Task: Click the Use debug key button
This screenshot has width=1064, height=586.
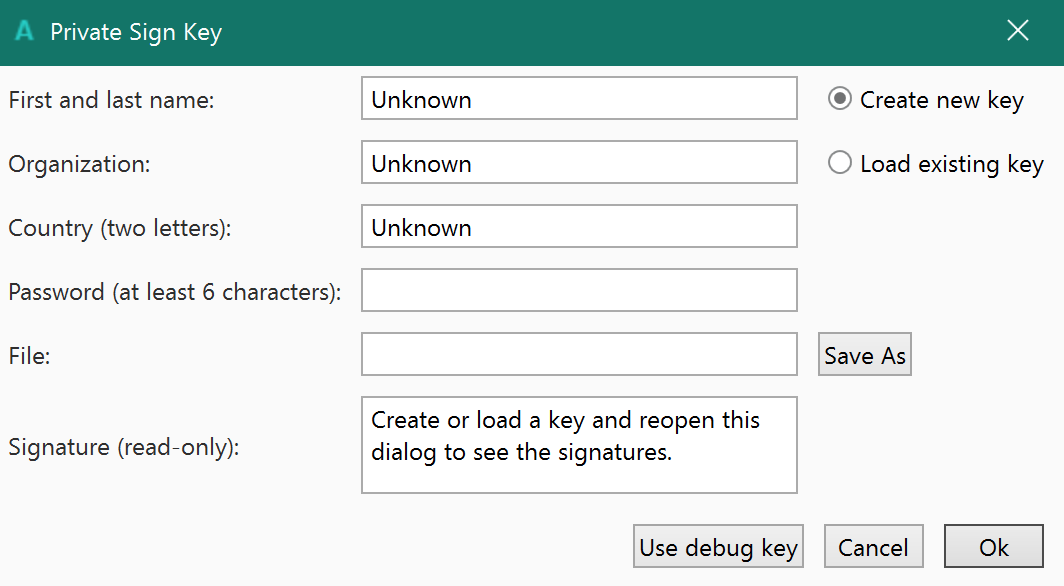Action: 718,547
